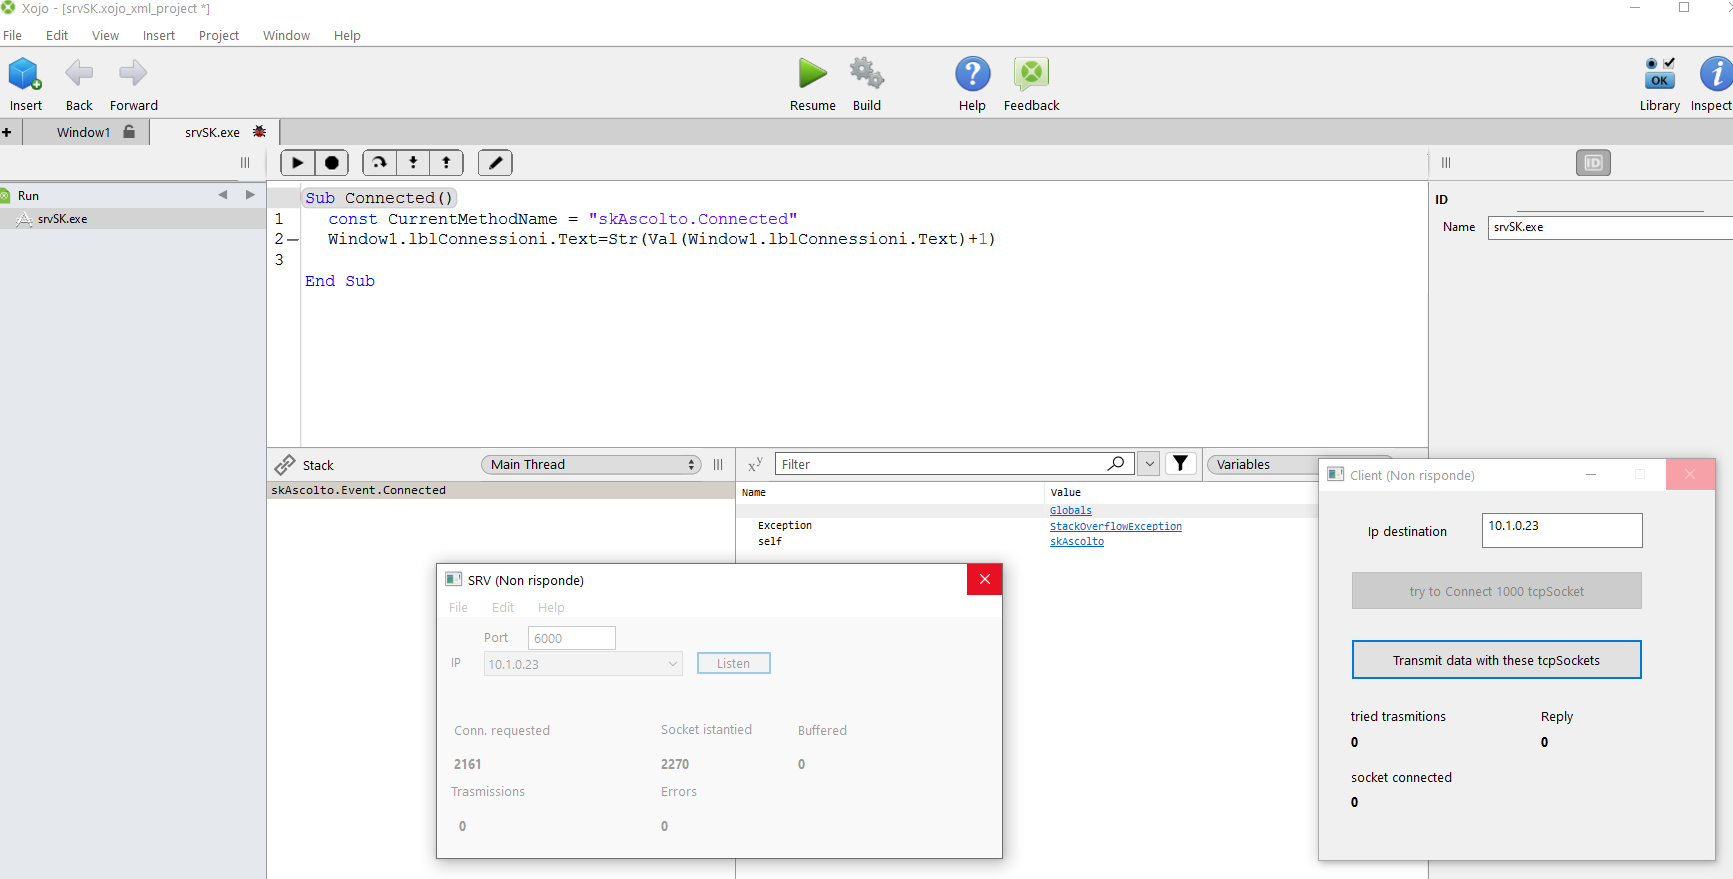Click code line 2 breakpoint gutter
Screen dimensions: 1733x879
coord(292,240)
